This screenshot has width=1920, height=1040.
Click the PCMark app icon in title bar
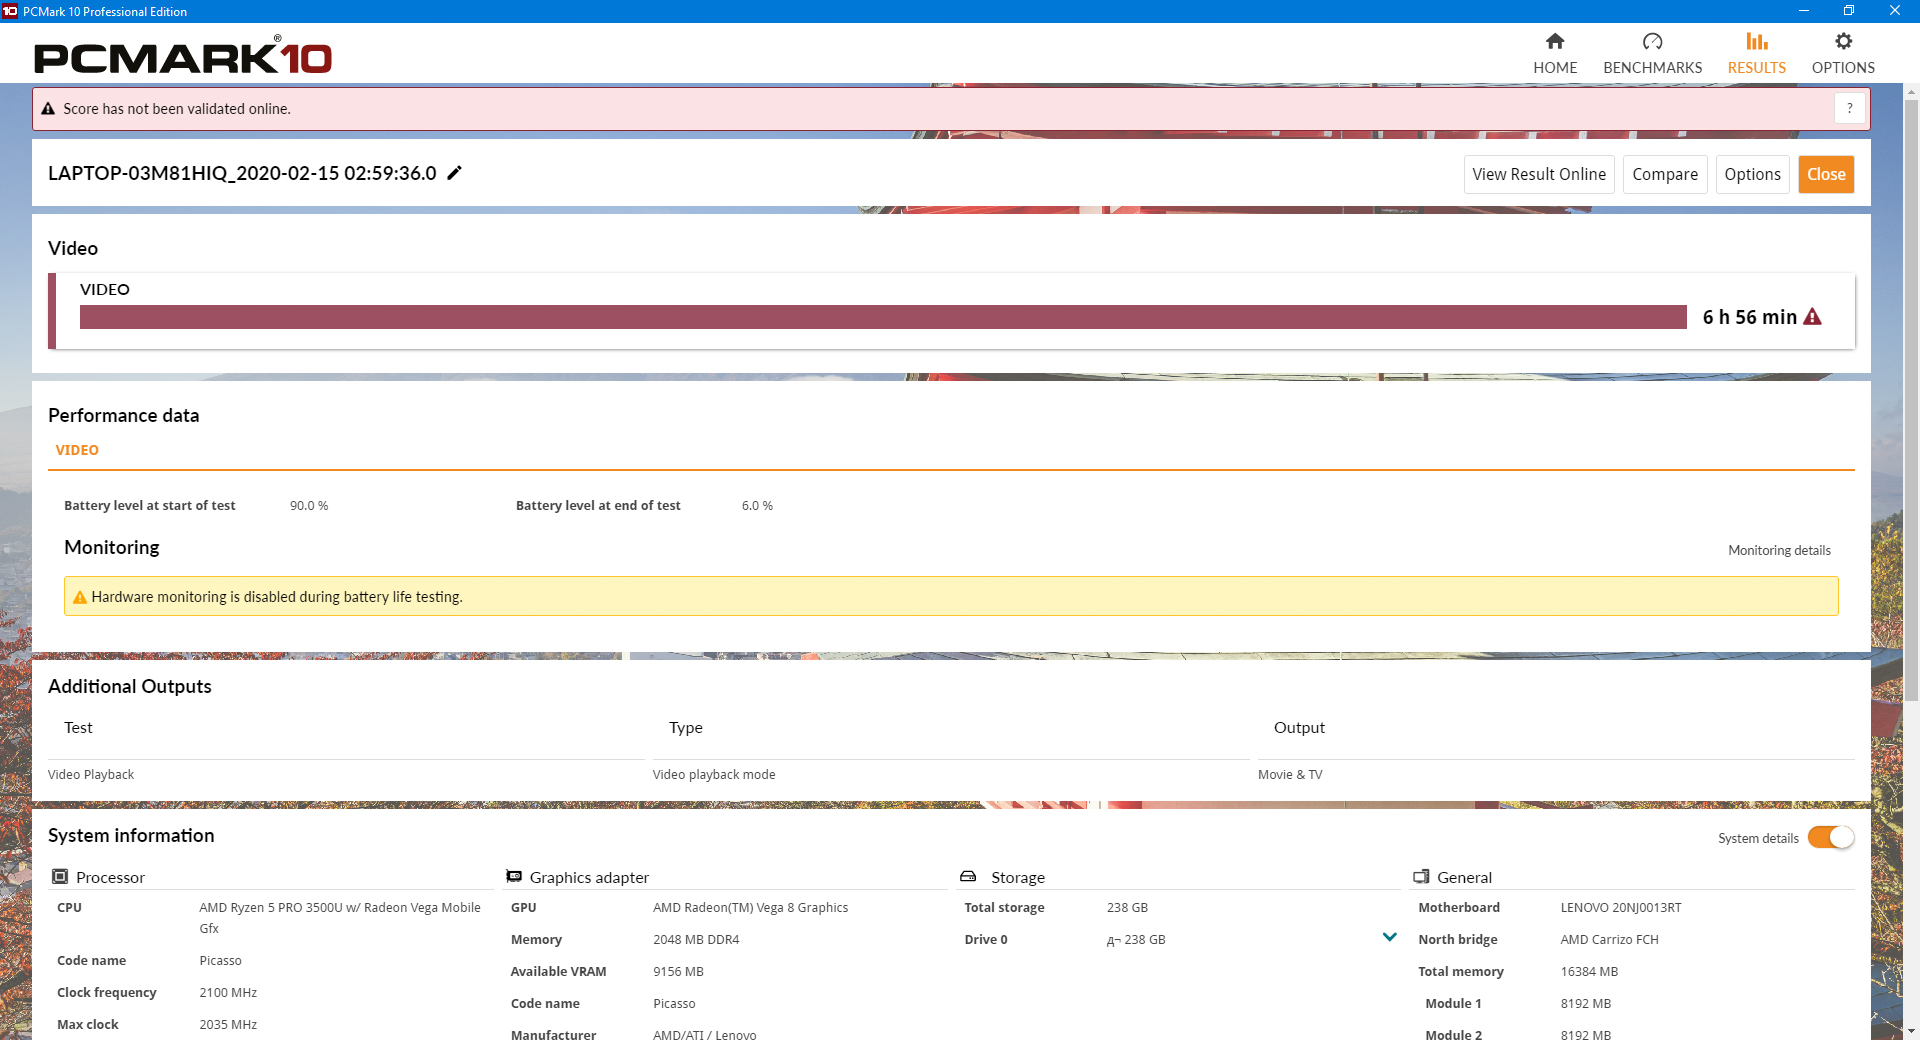point(10,11)
